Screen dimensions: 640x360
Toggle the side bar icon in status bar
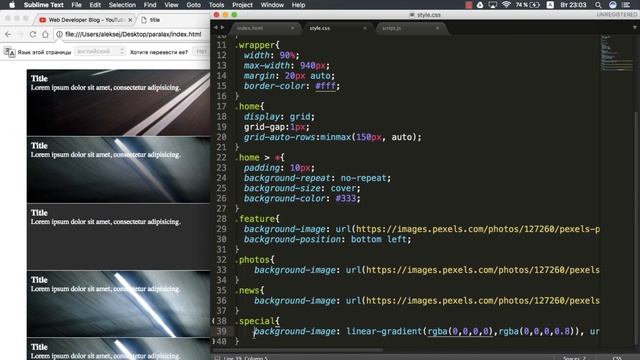tap(217, 358)
